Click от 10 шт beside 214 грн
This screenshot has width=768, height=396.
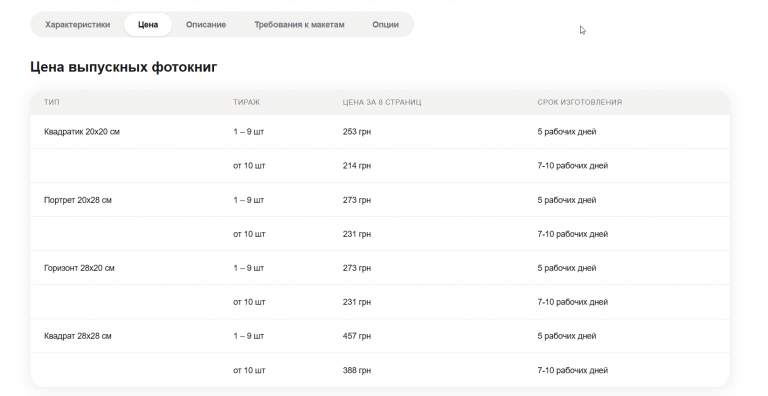tap(249, 166)
